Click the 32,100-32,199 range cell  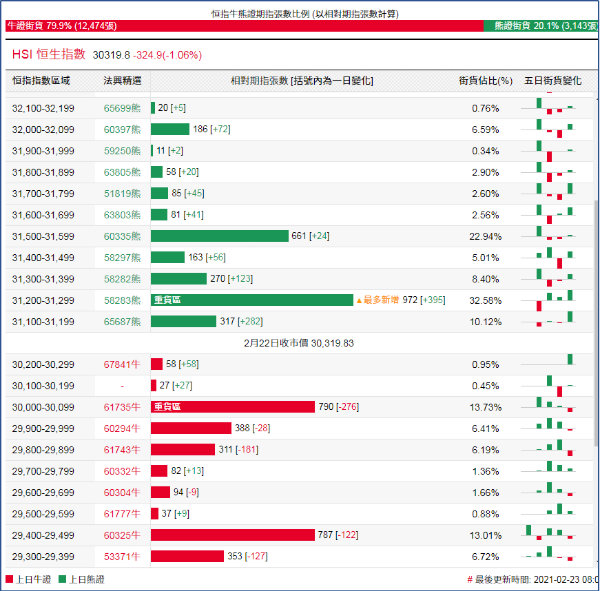(x=43, y=108)
